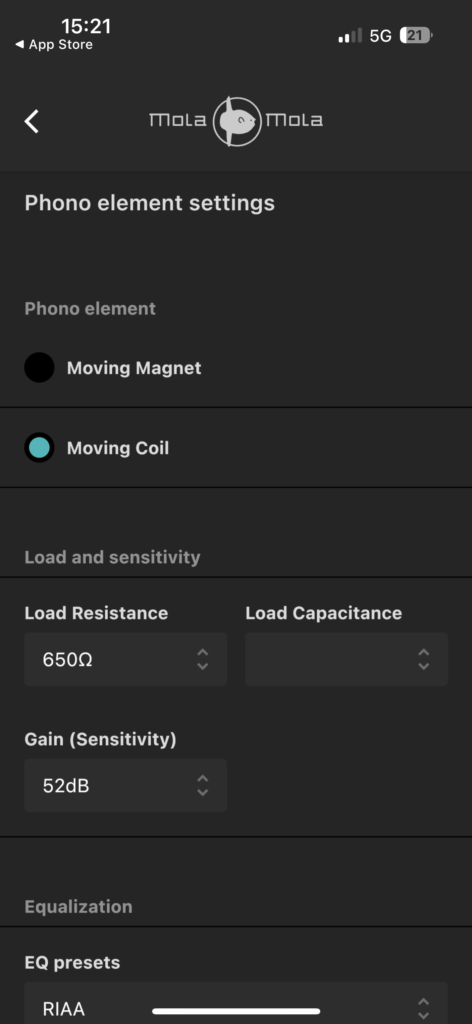Open the EQ presets RIAA dropdown
Image resolution: width=472 pixels, height=1024 pixels.
[236, 1002]
